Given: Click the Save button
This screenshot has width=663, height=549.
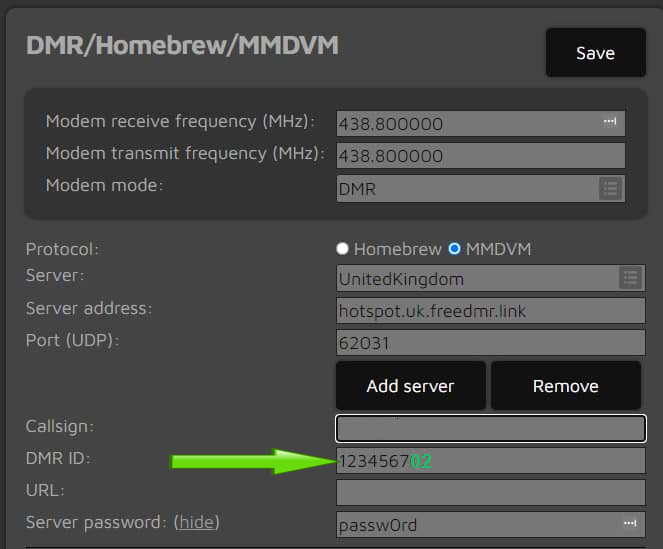Looking at the screenshot, I should click(x=595, y=52).
